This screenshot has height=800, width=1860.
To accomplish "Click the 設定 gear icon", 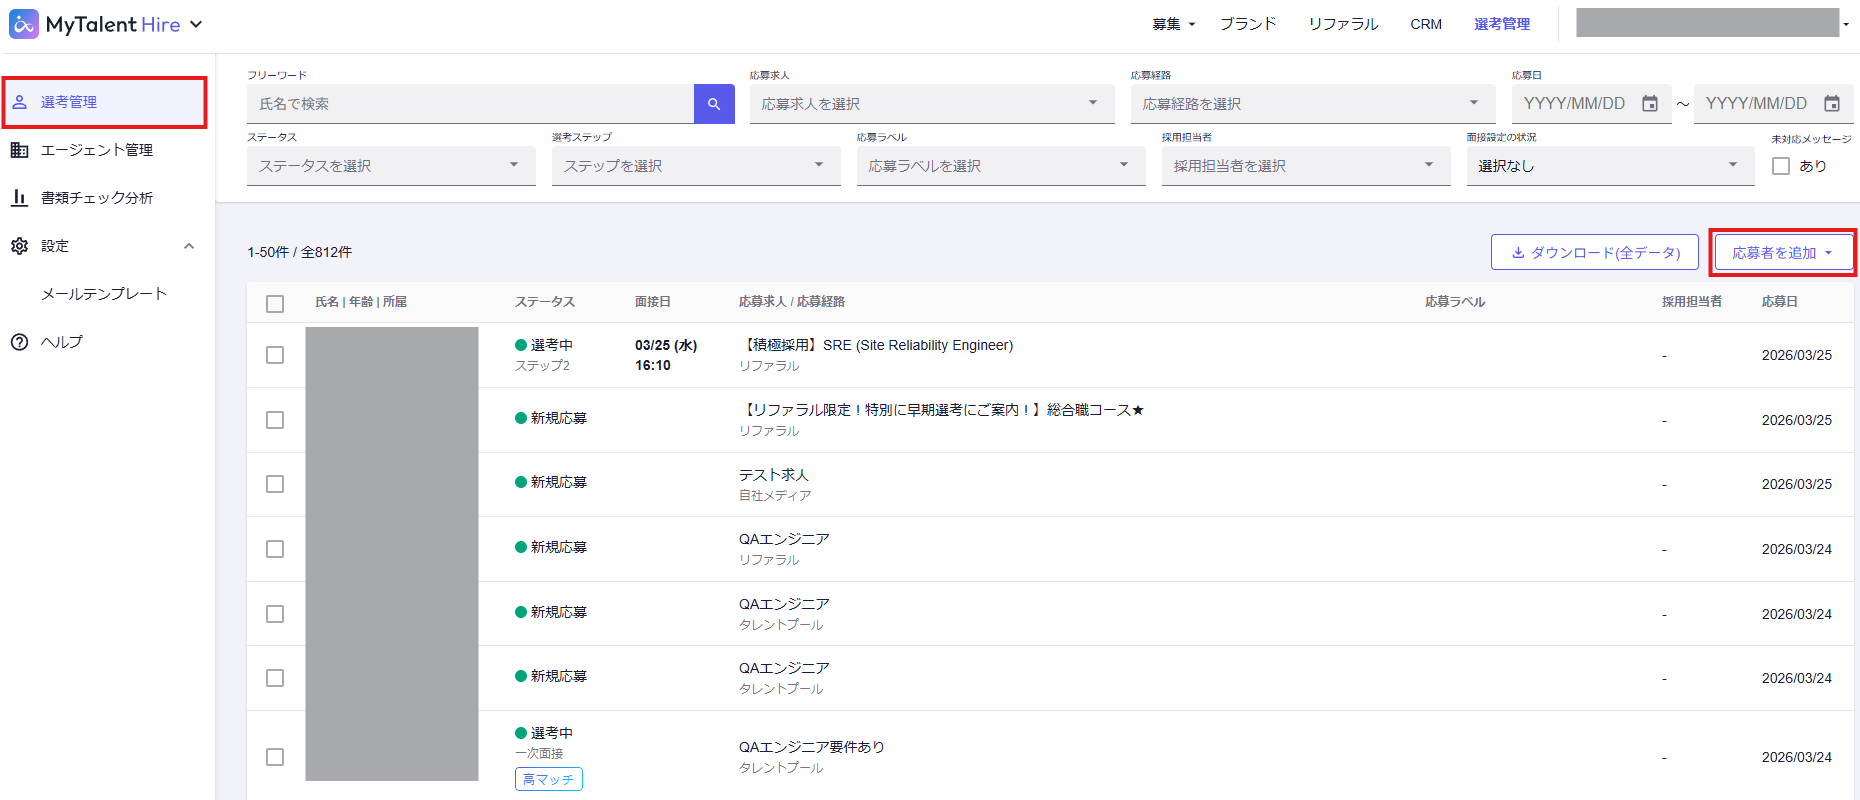I will (20, 246).
